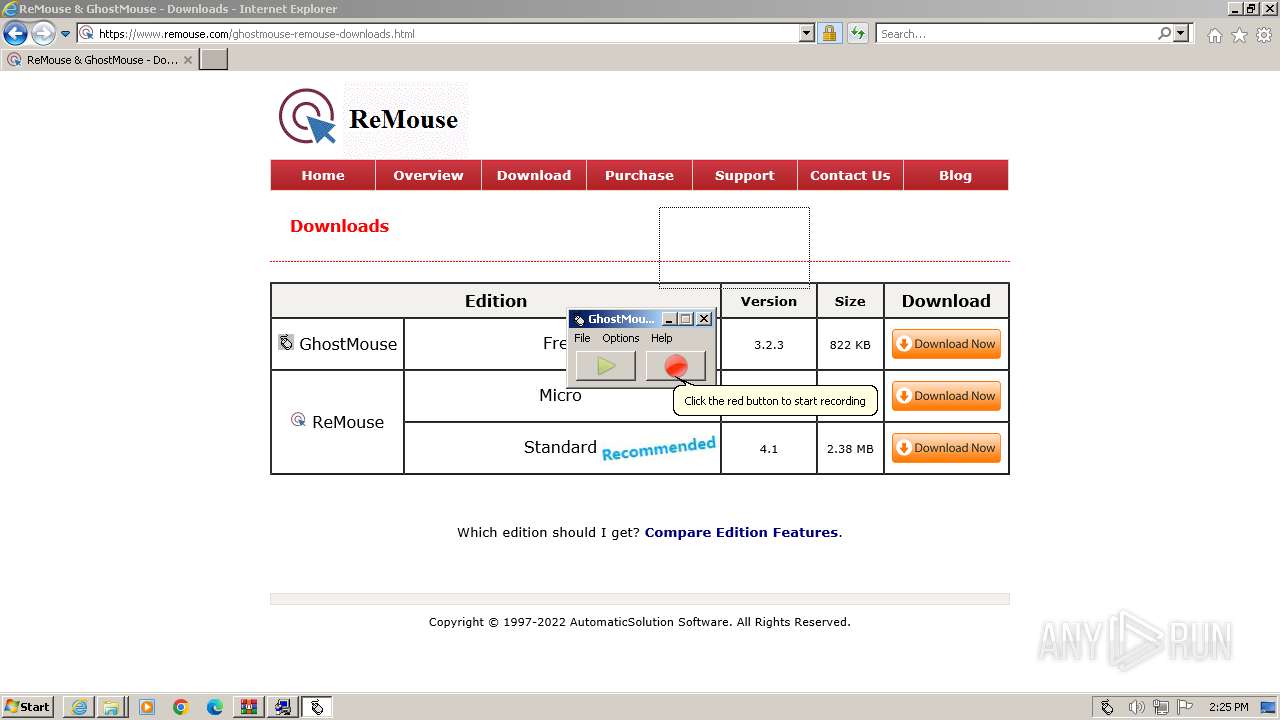This screenshot has width=1280, height=720.
Task: Open the Contact Us navigation tab
Action: coord(850,175)
